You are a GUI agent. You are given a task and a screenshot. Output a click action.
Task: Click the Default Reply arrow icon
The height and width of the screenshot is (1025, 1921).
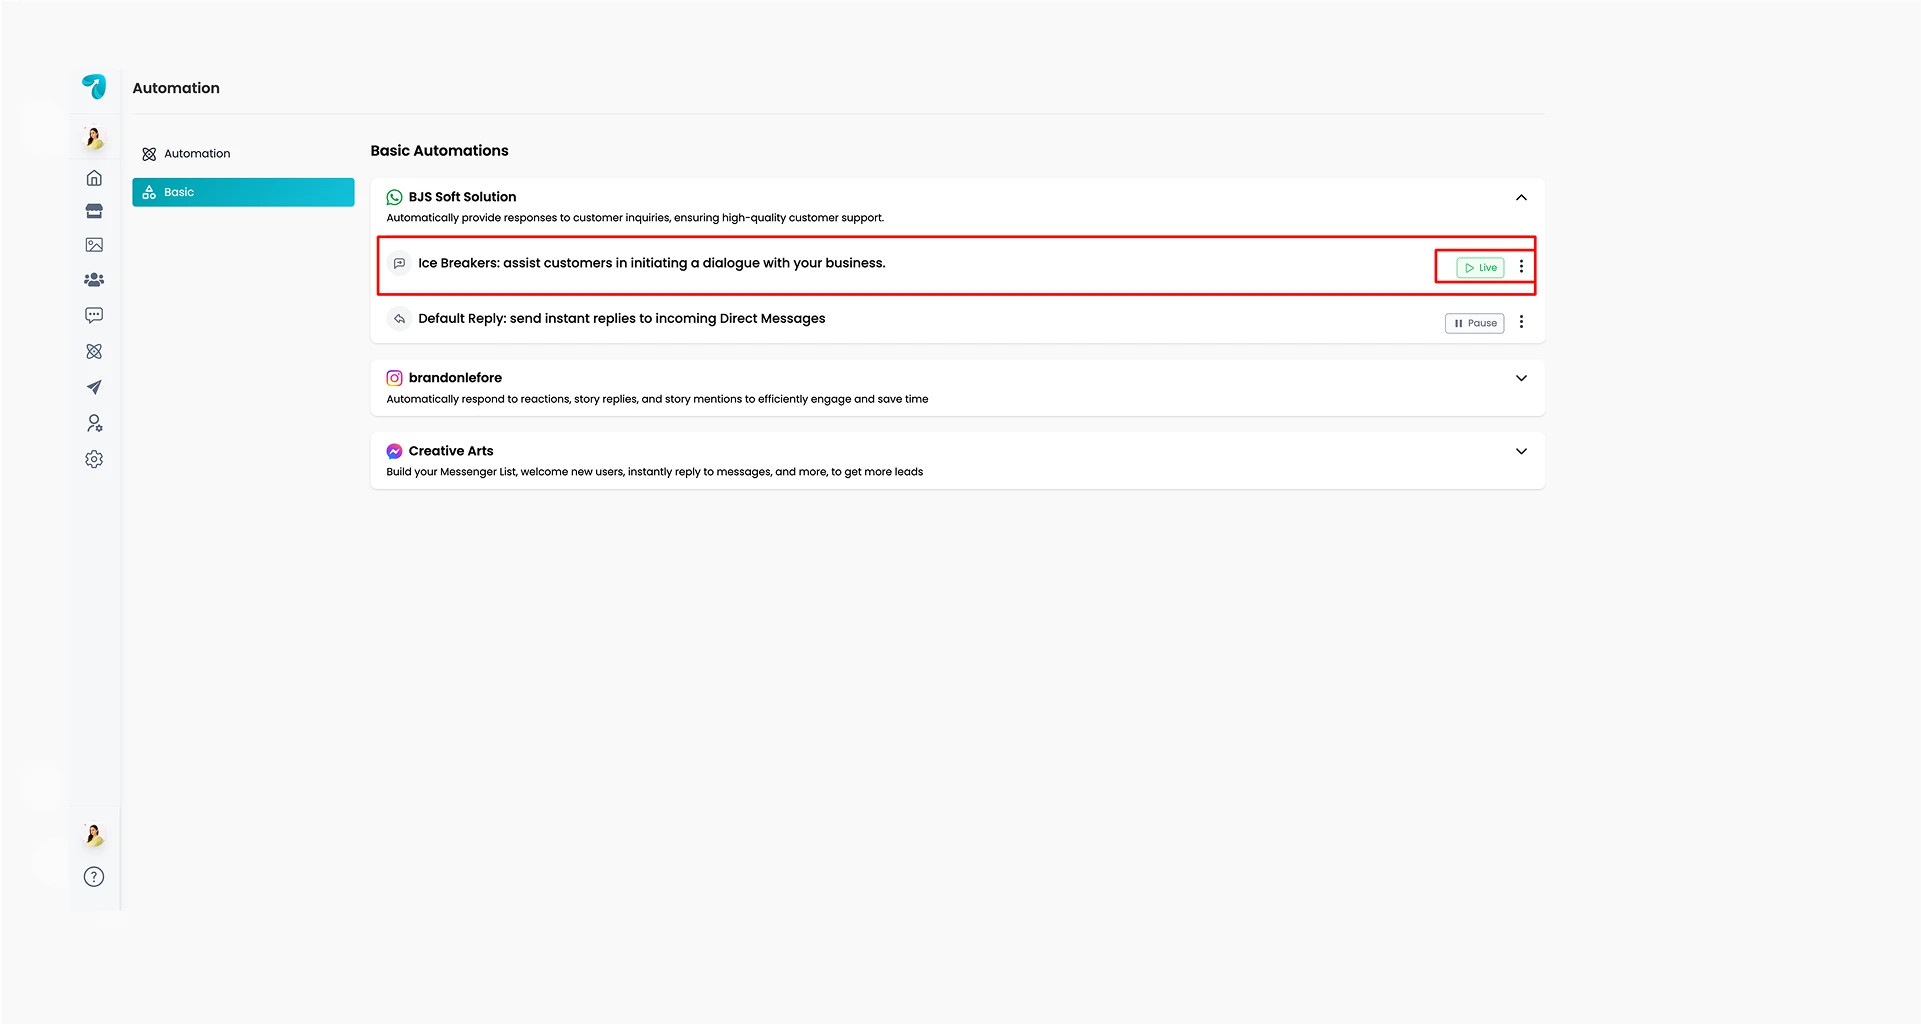(399, 319)
